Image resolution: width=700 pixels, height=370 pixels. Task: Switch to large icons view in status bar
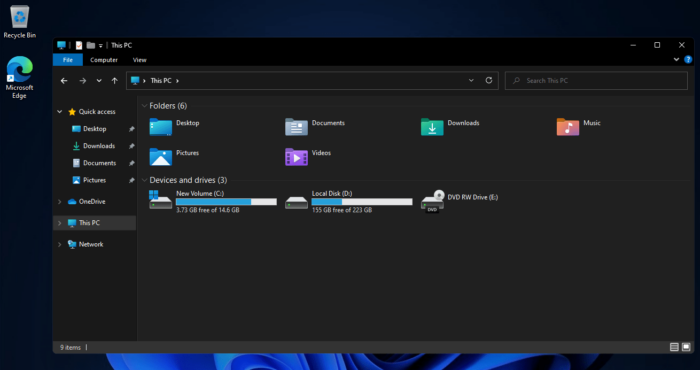coord(686,347)
